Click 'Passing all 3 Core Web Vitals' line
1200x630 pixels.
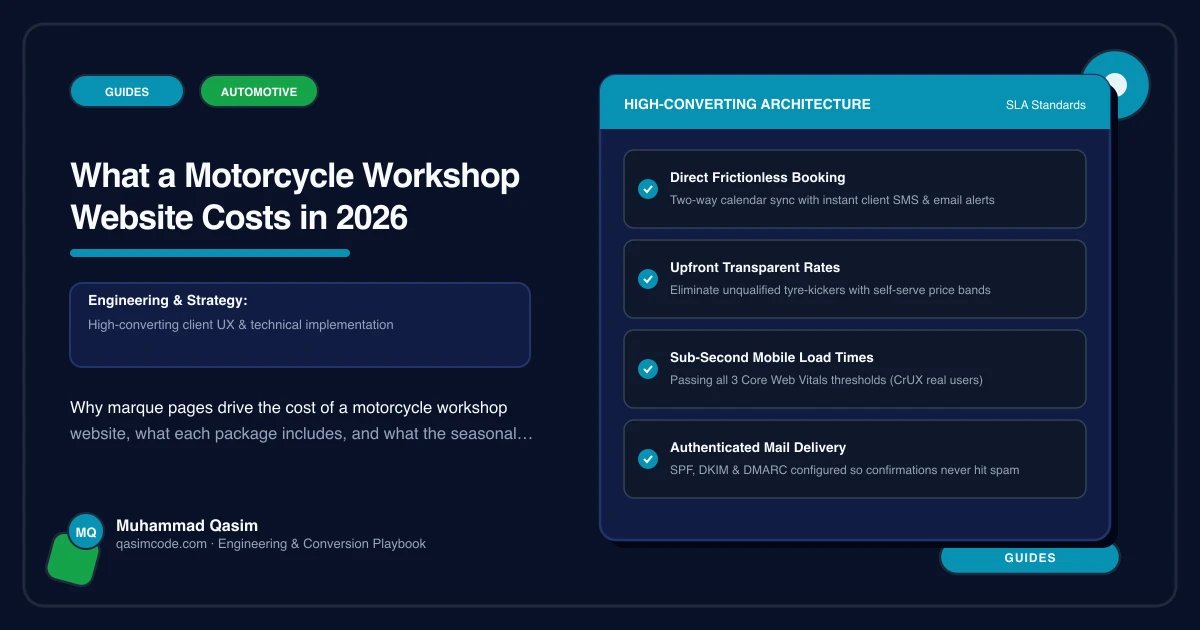coord(826,380)
